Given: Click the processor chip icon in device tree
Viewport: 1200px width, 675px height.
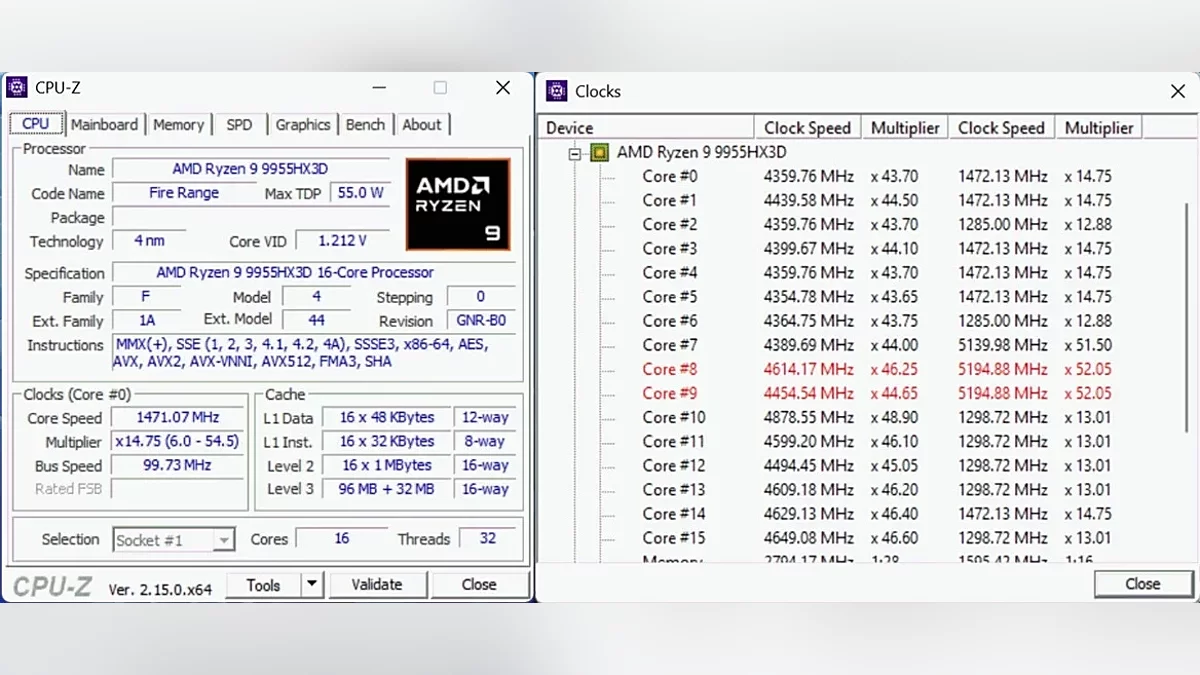Looking at the screenshot, I should [600, 153].
